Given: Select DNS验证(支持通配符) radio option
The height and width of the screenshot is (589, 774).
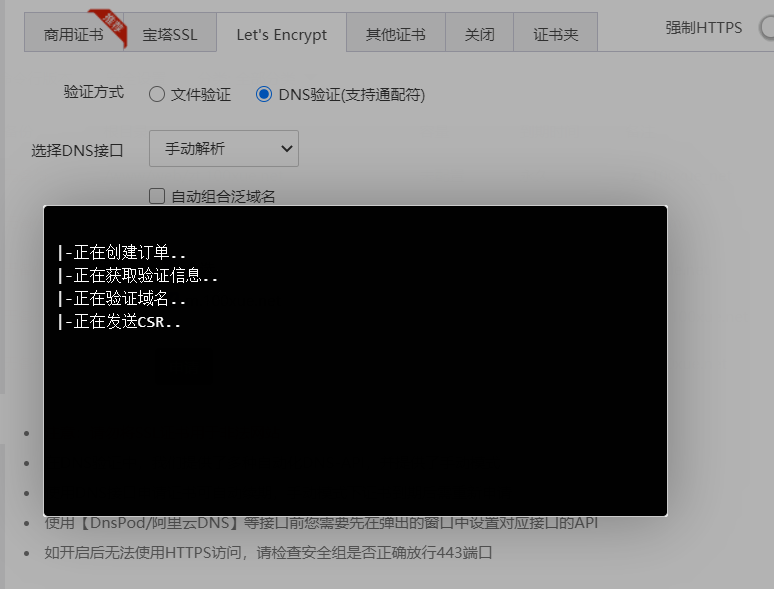Looking at the screenshot, I should tap(264, 94).
